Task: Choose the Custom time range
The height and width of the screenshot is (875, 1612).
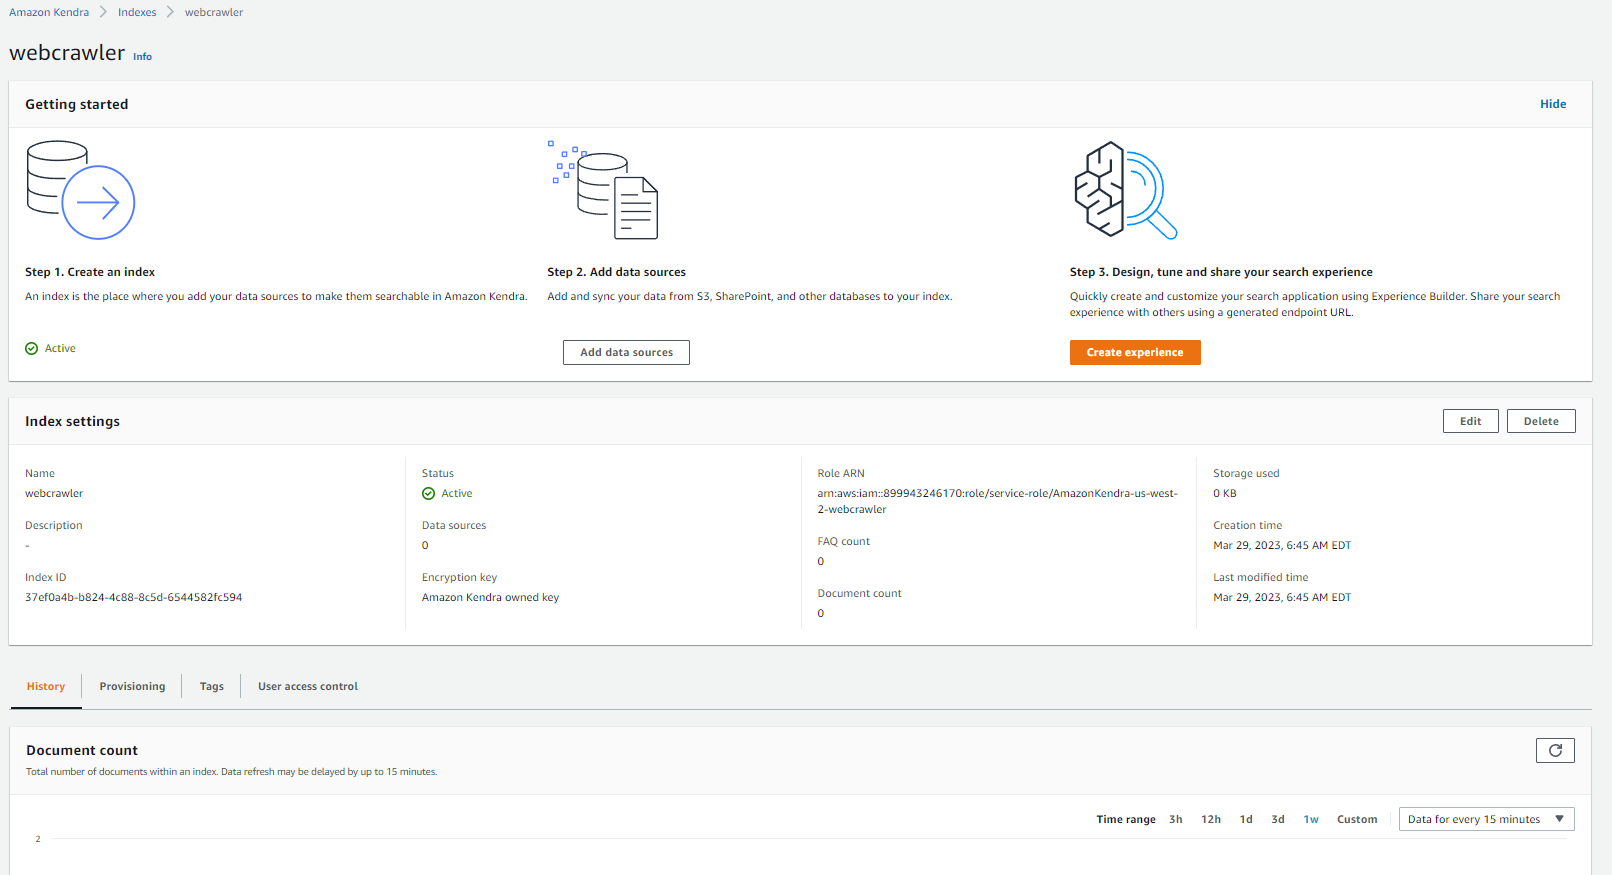Action: pyautogui.click(x=1357, y=819)
